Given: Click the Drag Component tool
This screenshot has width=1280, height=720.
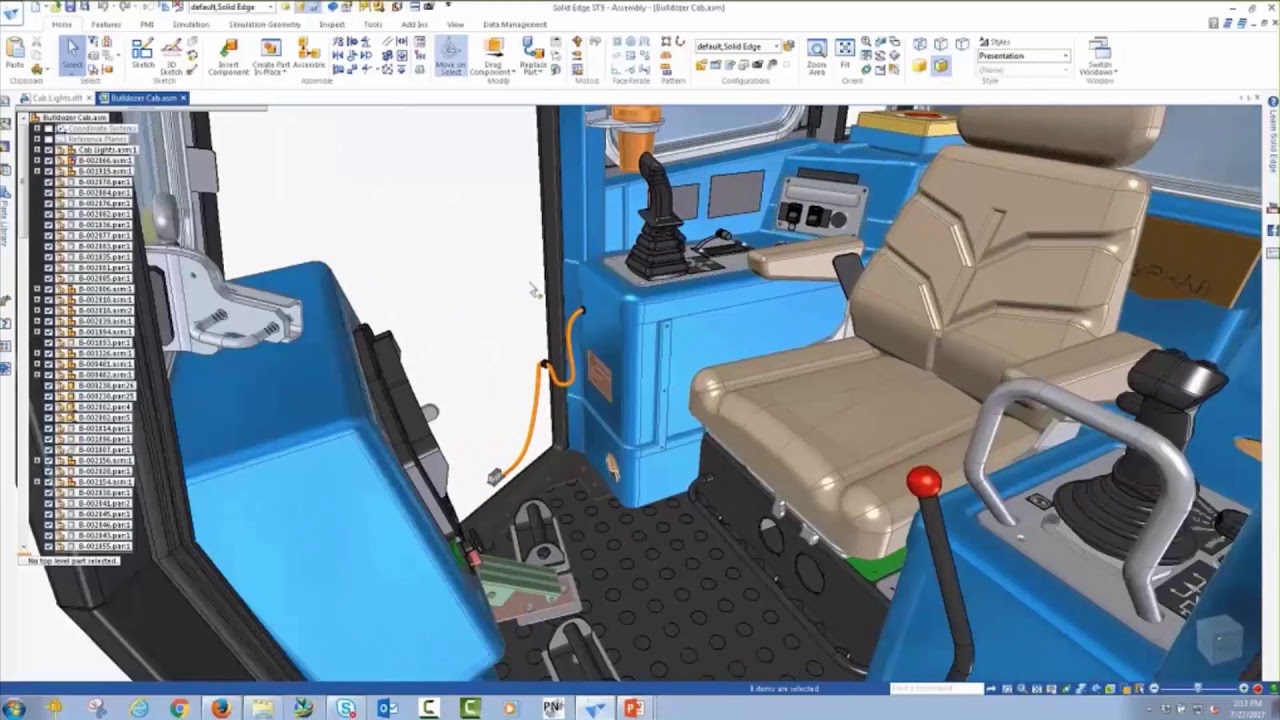Looking at the screenshot, I should 493,57.
